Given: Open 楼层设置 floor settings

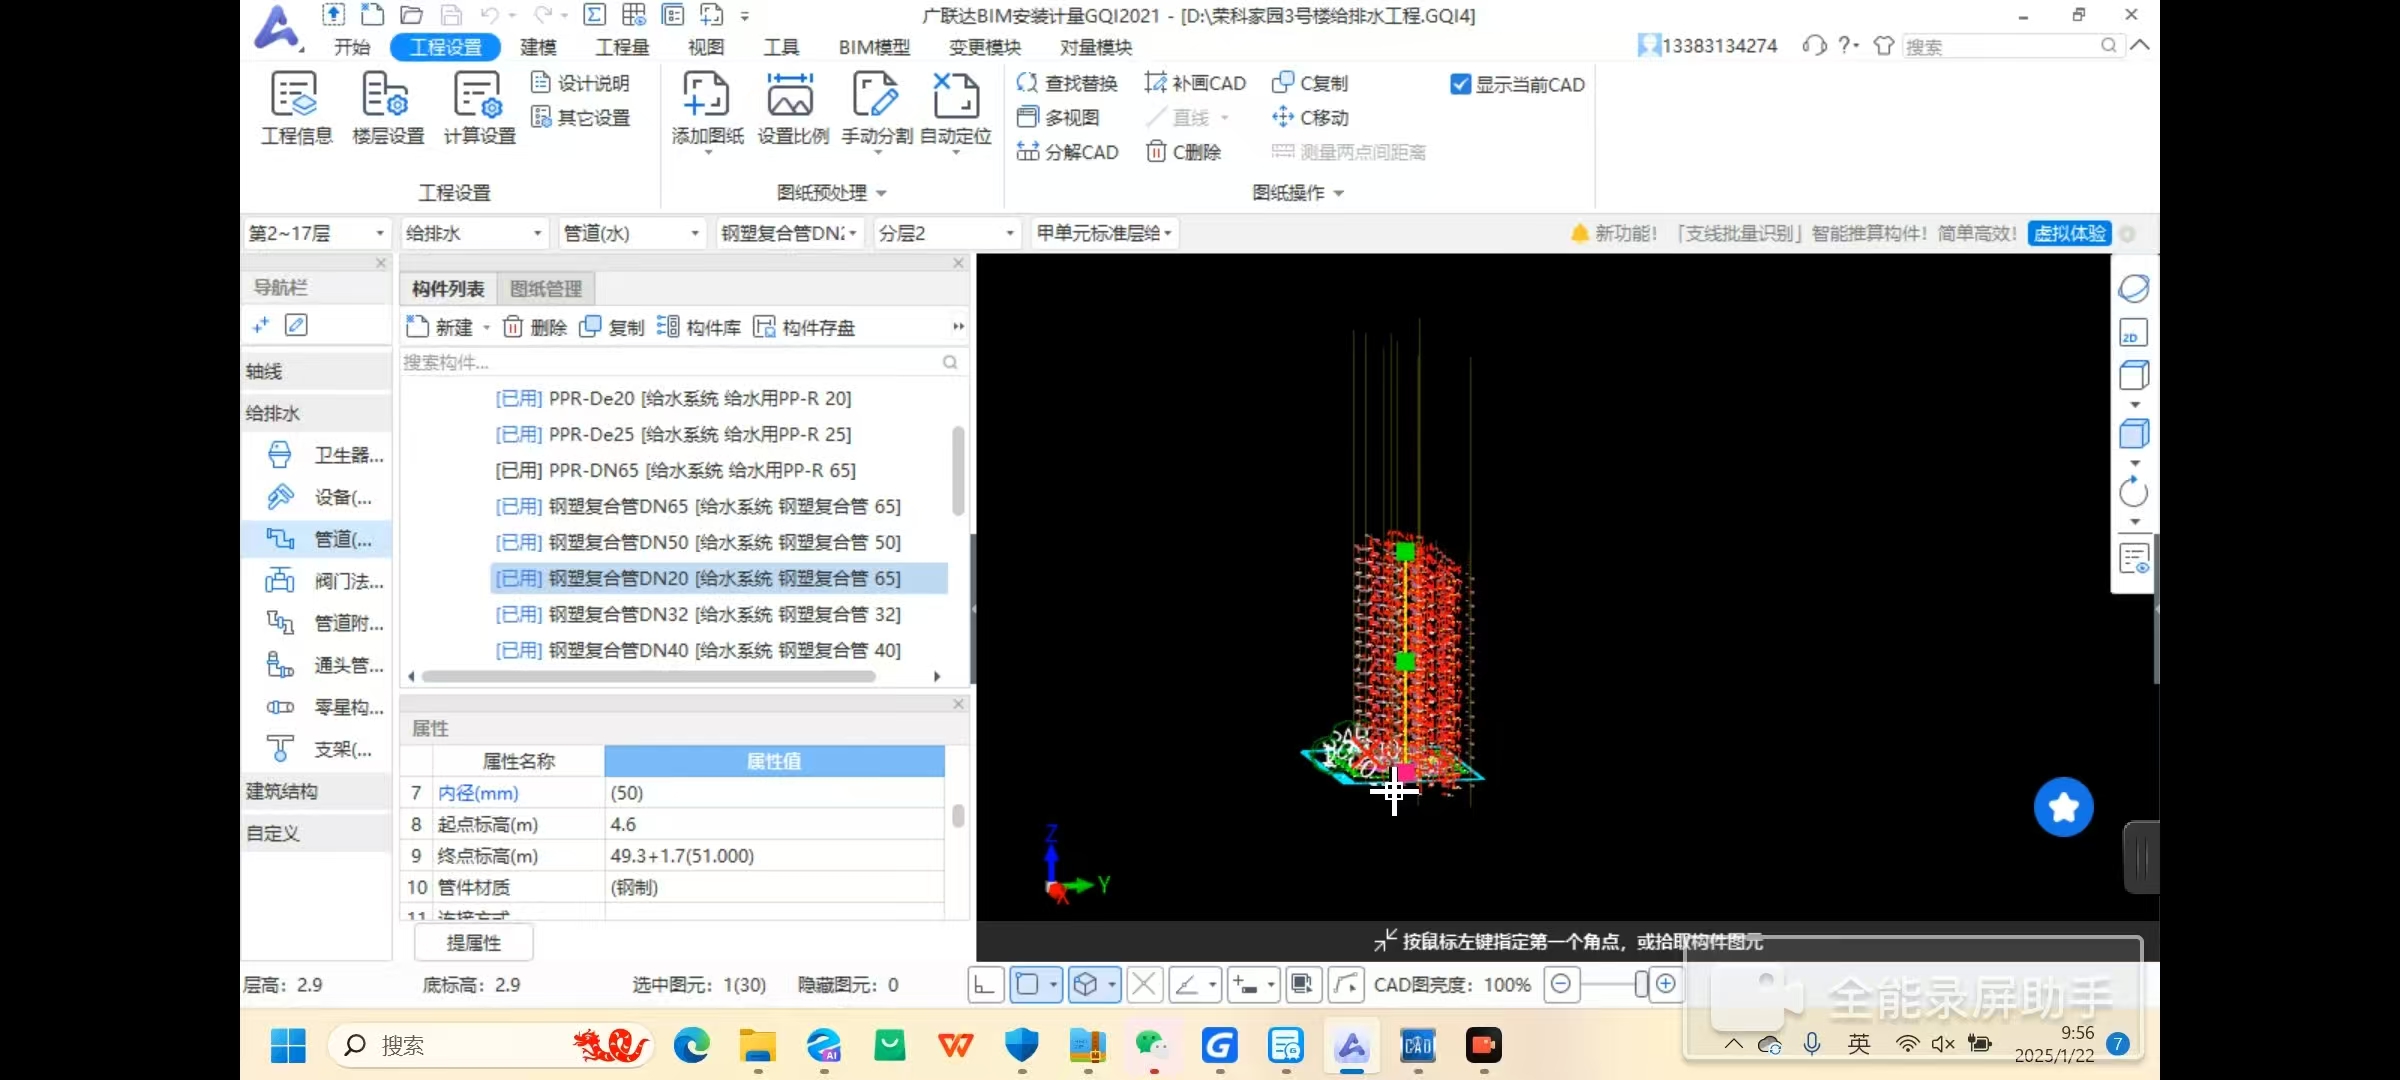Looking at the screenshot, I should click(388, 108).
